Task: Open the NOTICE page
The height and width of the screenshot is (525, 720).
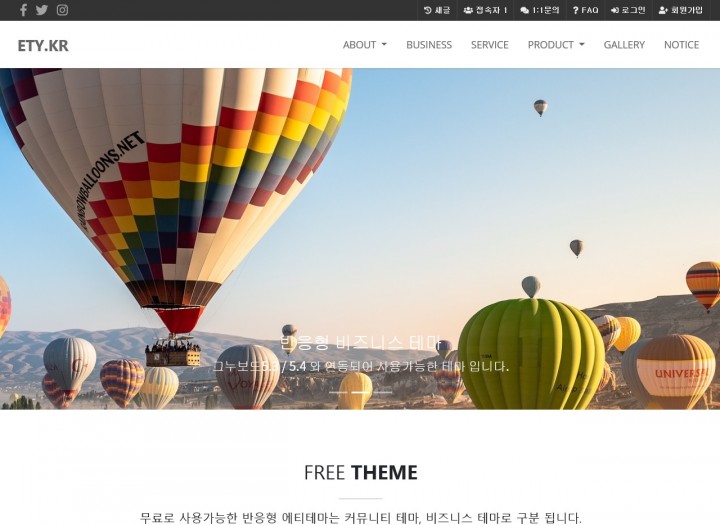Action: tap(681, 45)
